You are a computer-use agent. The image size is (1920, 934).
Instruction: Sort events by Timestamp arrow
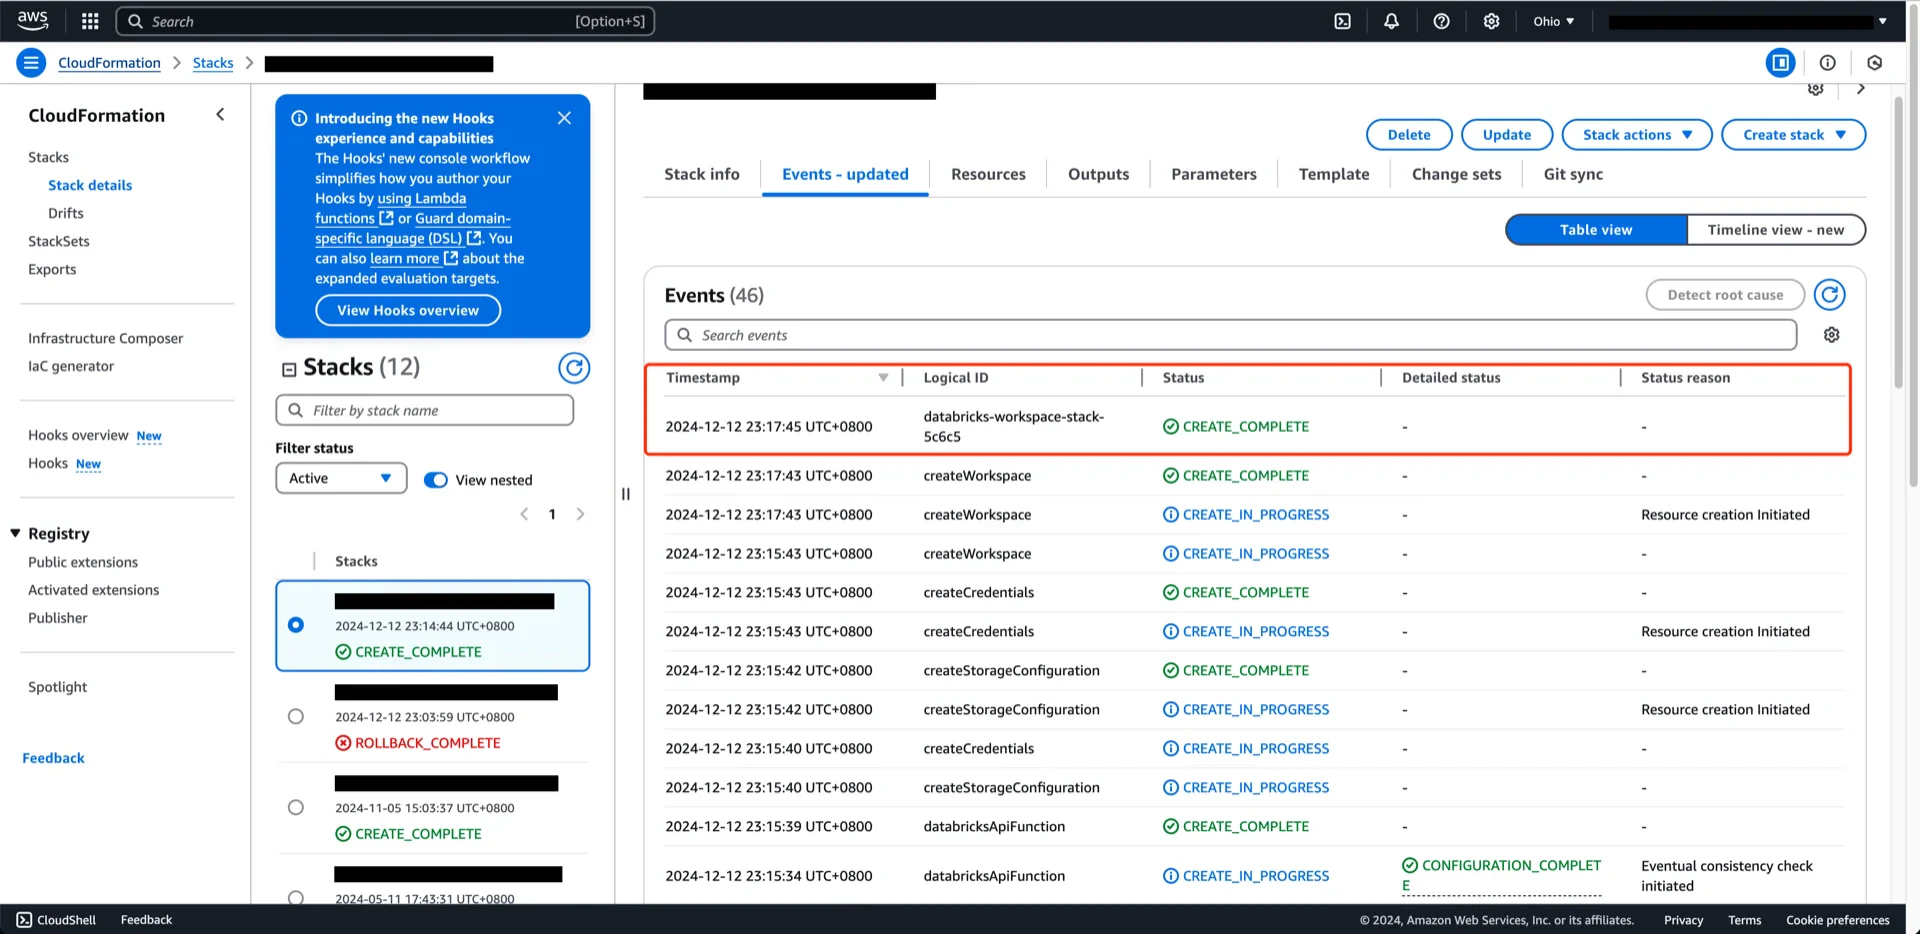[883, 378]
